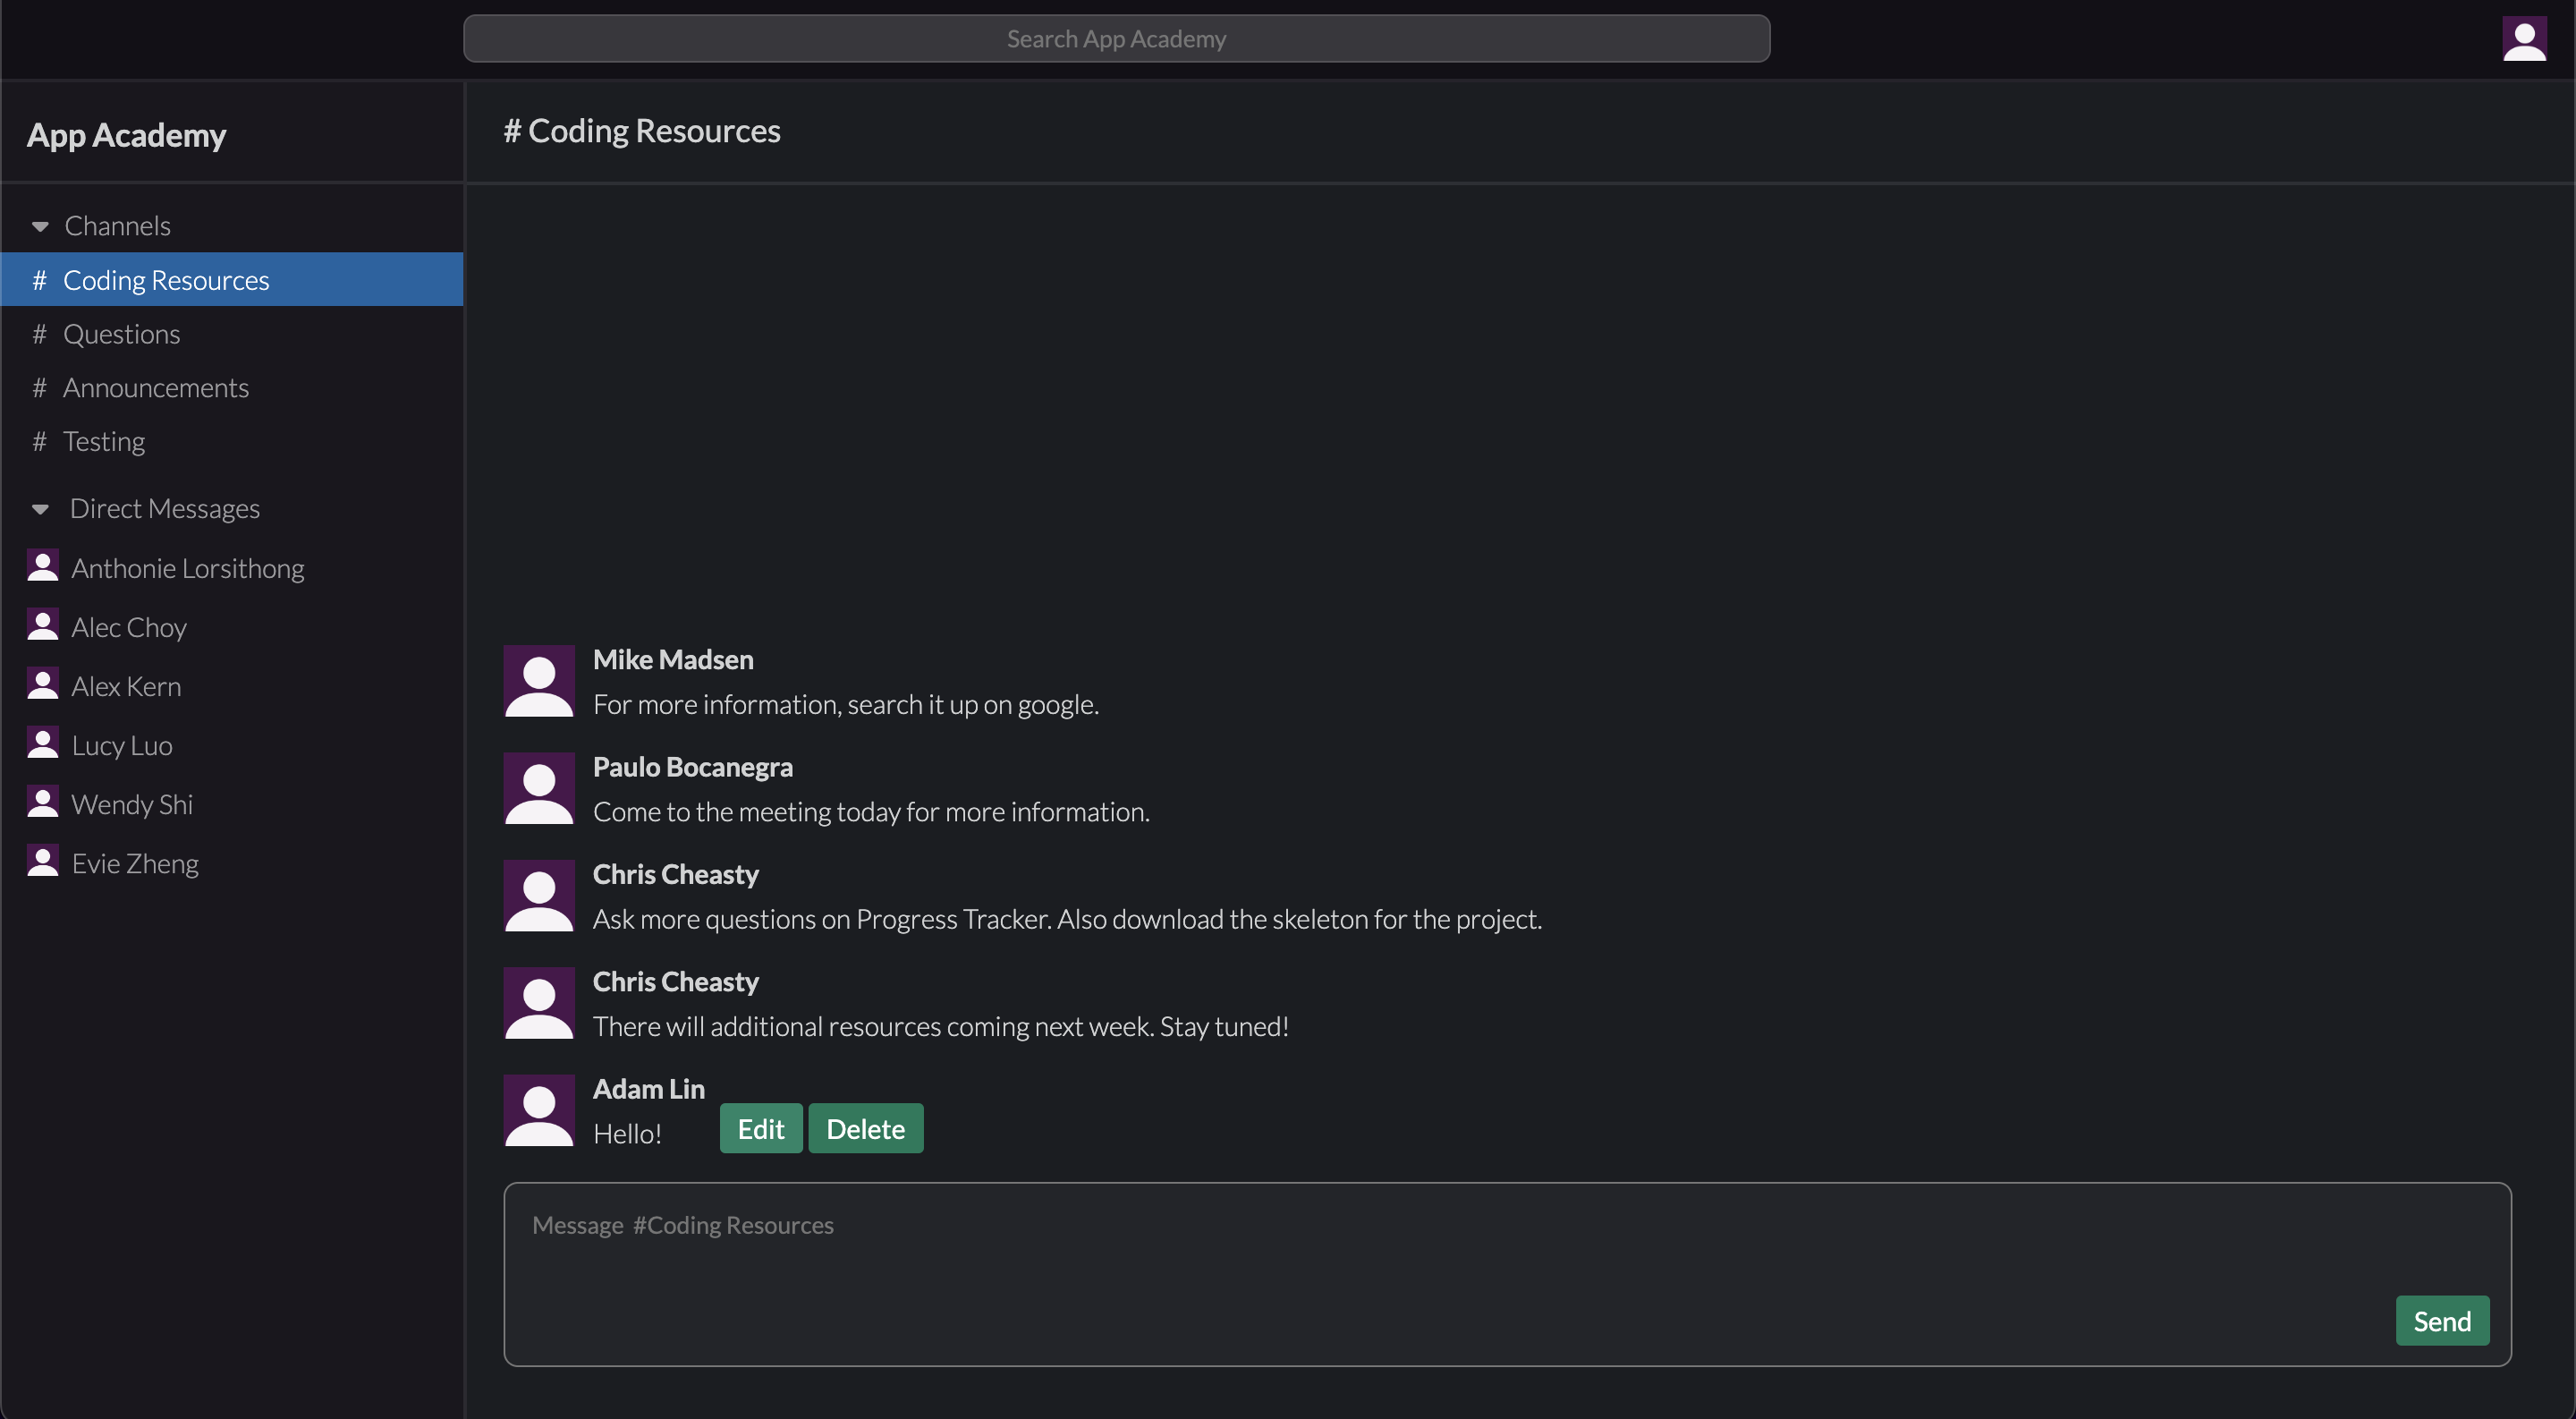Click the avatar icon next to Evie Zheng
The height and width of the screenshot is (1419, 2576).
coord(42,862)
